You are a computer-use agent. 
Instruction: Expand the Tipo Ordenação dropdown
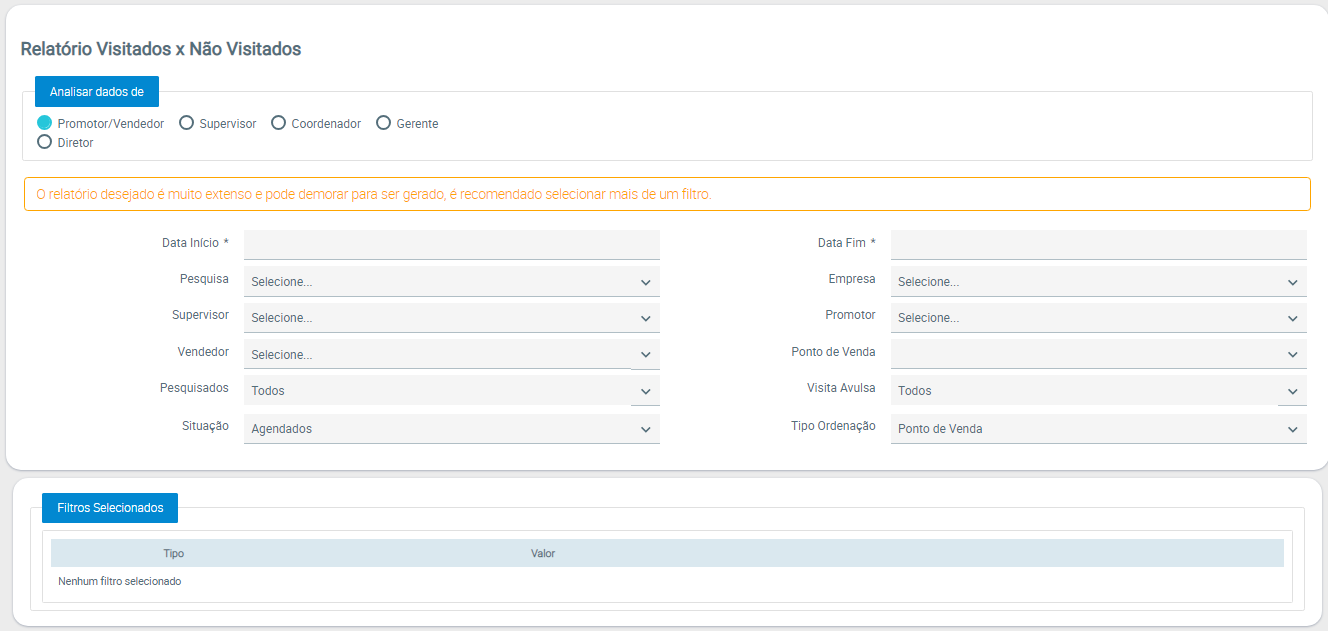point(1098,429)
